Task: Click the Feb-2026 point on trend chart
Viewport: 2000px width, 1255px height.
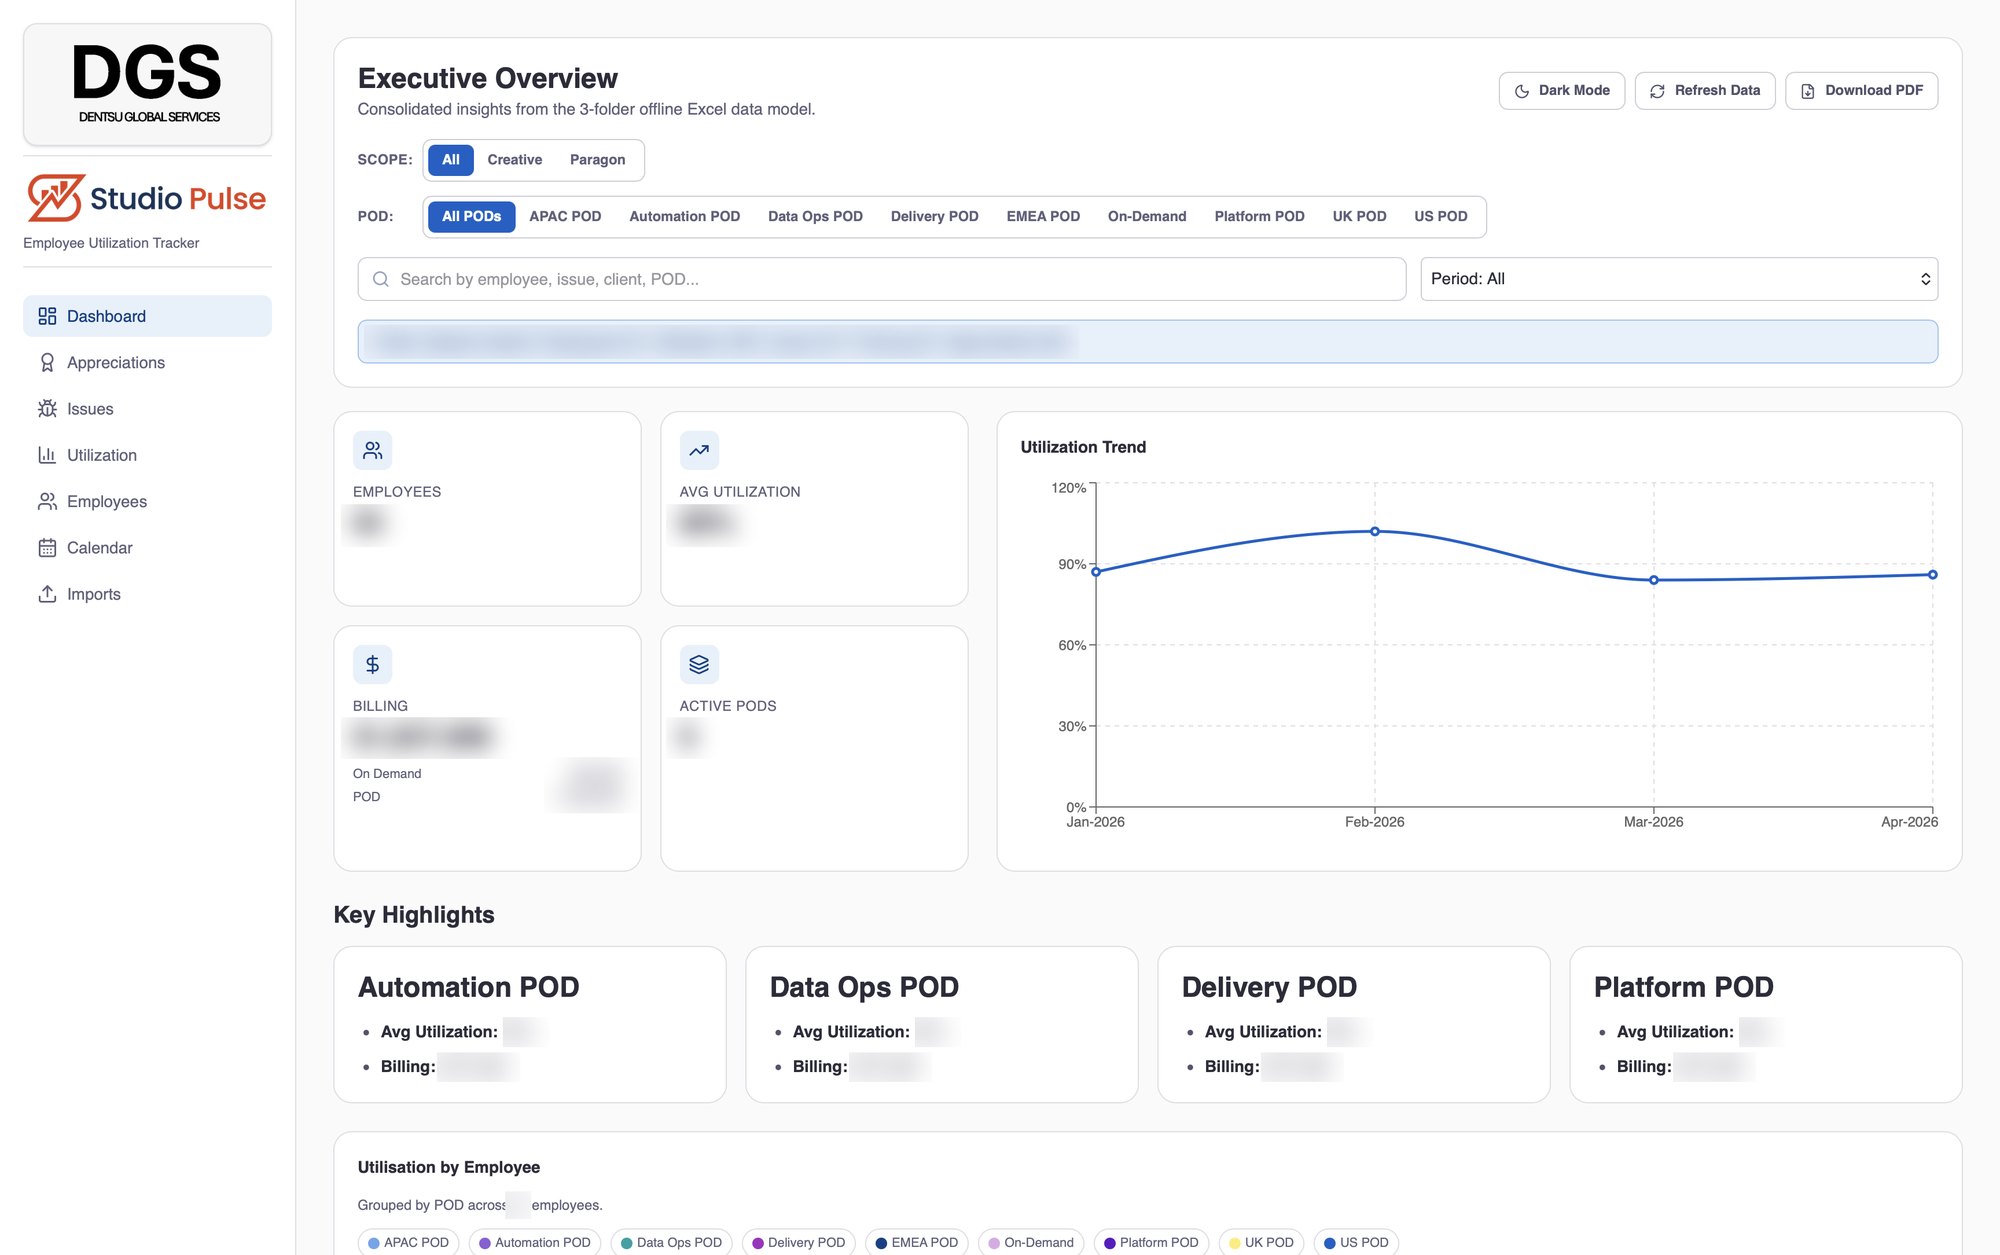Action: click(x=1374, y=532)
